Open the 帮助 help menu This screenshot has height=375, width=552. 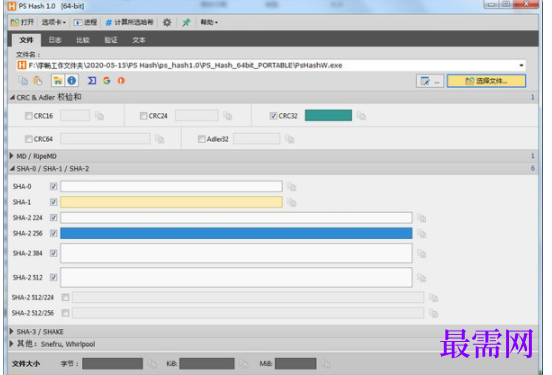click(x=209, y=23)
